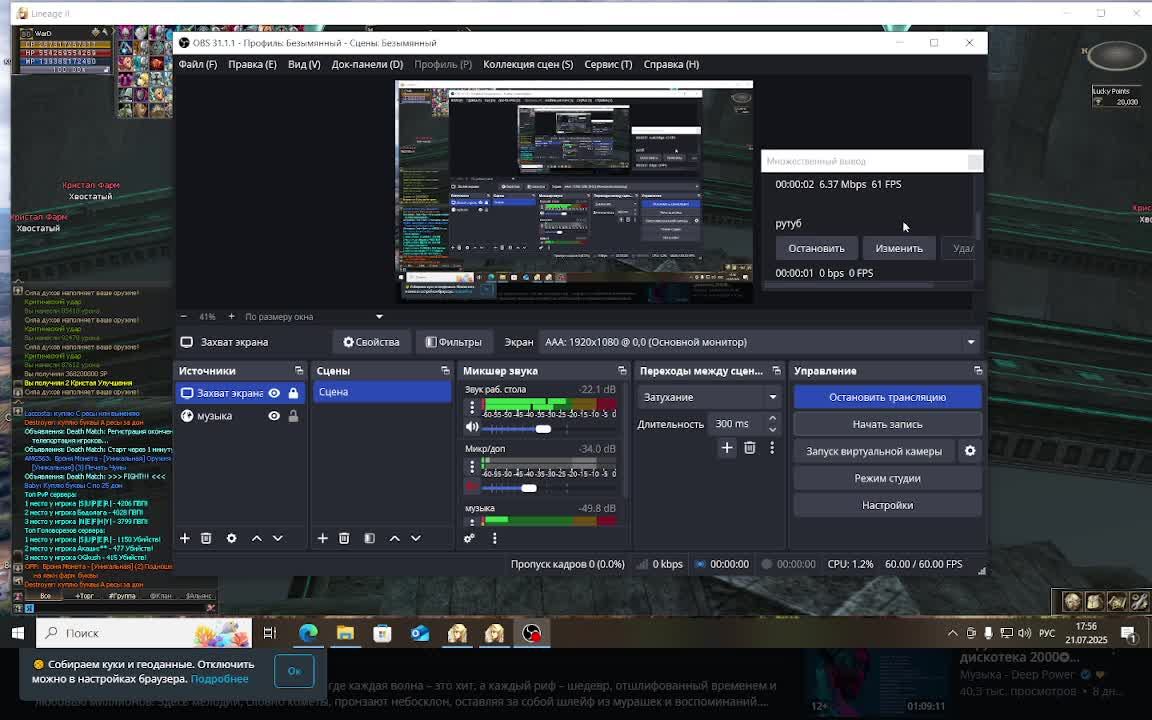Open the Док-панели (D) menu
The image size is (1152, 720).
367,65
